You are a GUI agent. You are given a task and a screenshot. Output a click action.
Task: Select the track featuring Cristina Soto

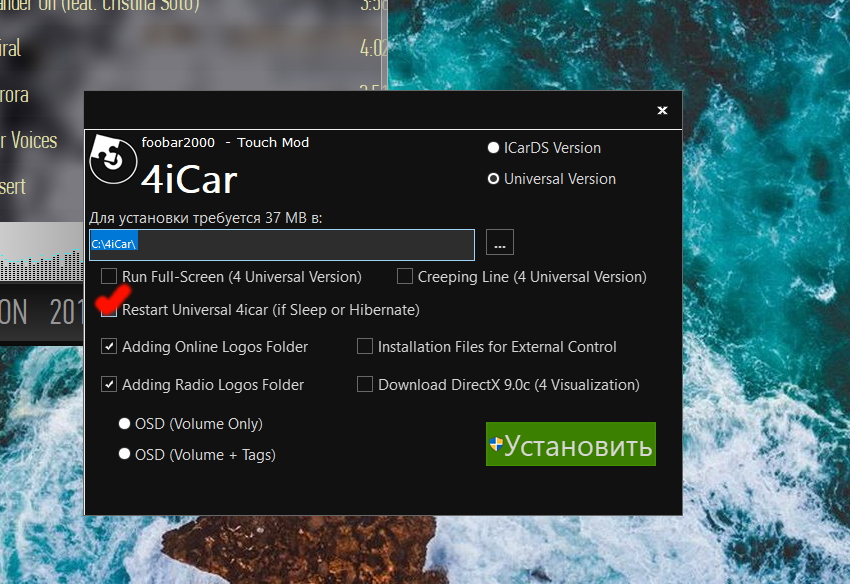[100, 6]
